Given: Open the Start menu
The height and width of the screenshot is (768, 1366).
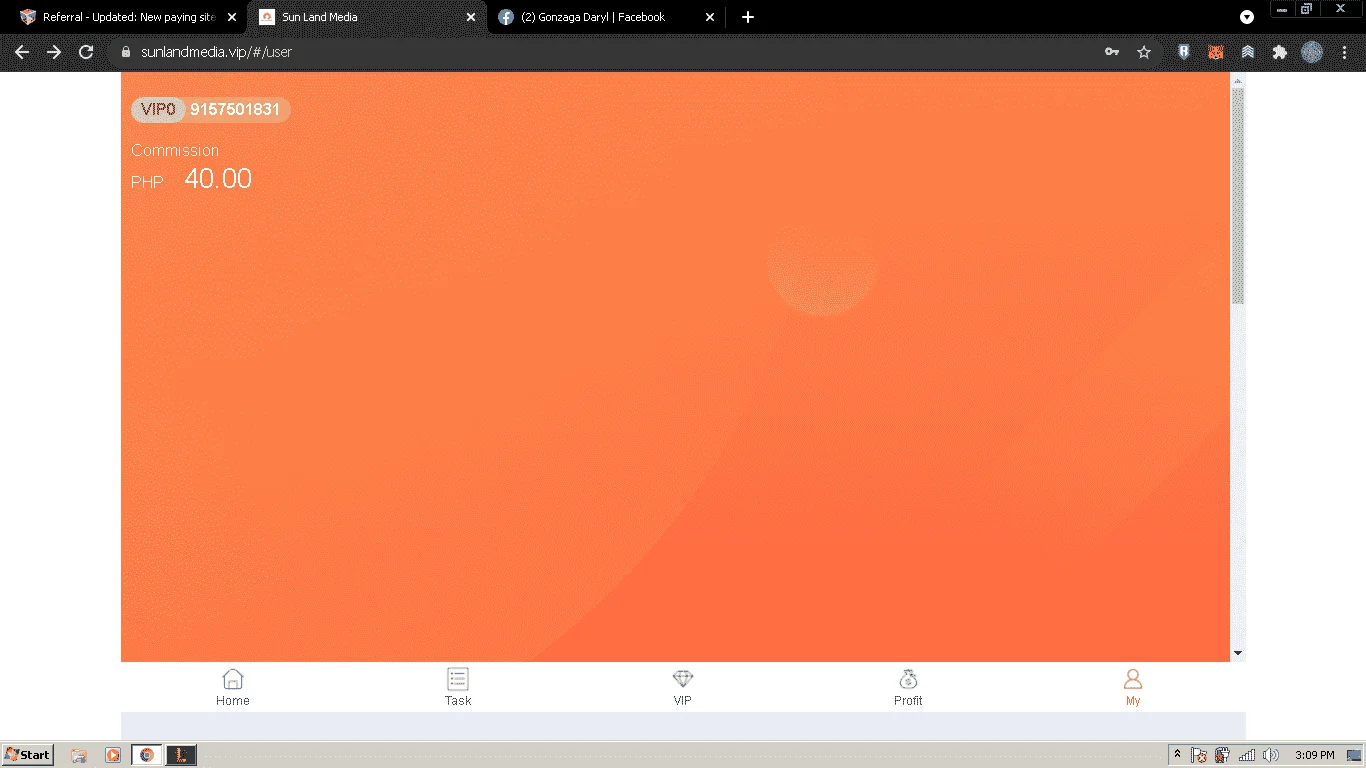Looking at the screenshot, I should [x=27, y=755].
